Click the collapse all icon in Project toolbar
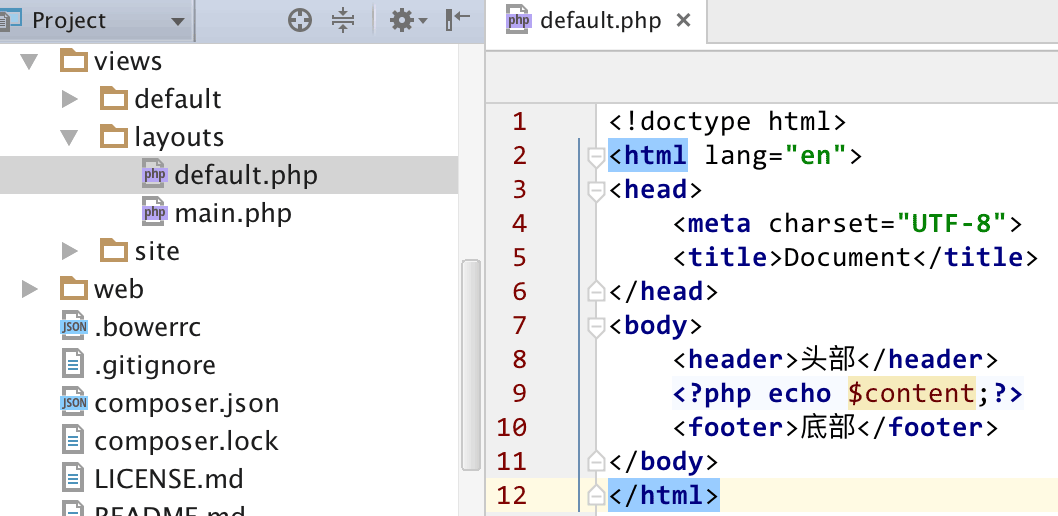 coord(343,20)
